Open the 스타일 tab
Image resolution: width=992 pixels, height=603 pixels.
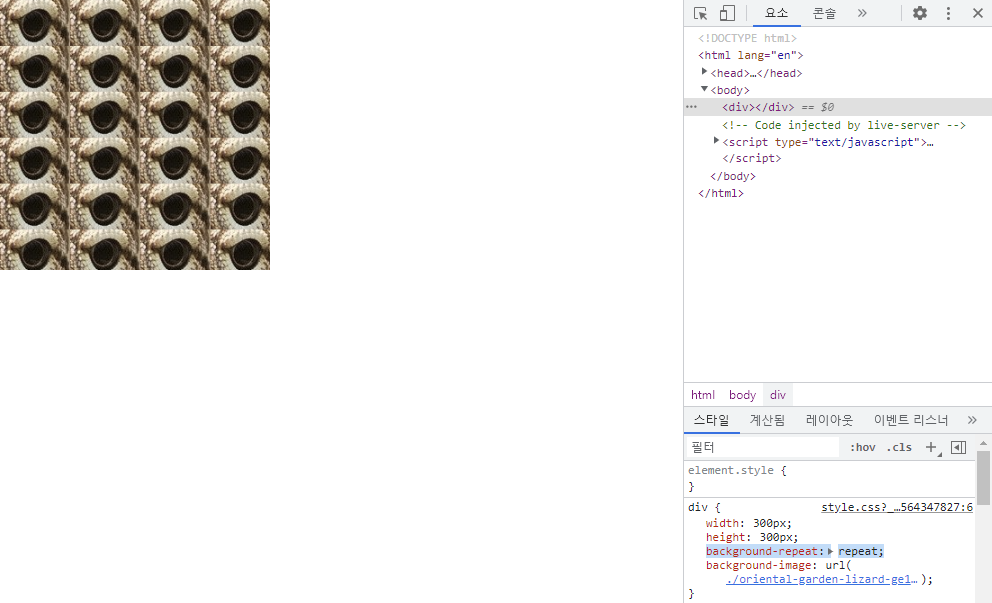click(712, 420)
